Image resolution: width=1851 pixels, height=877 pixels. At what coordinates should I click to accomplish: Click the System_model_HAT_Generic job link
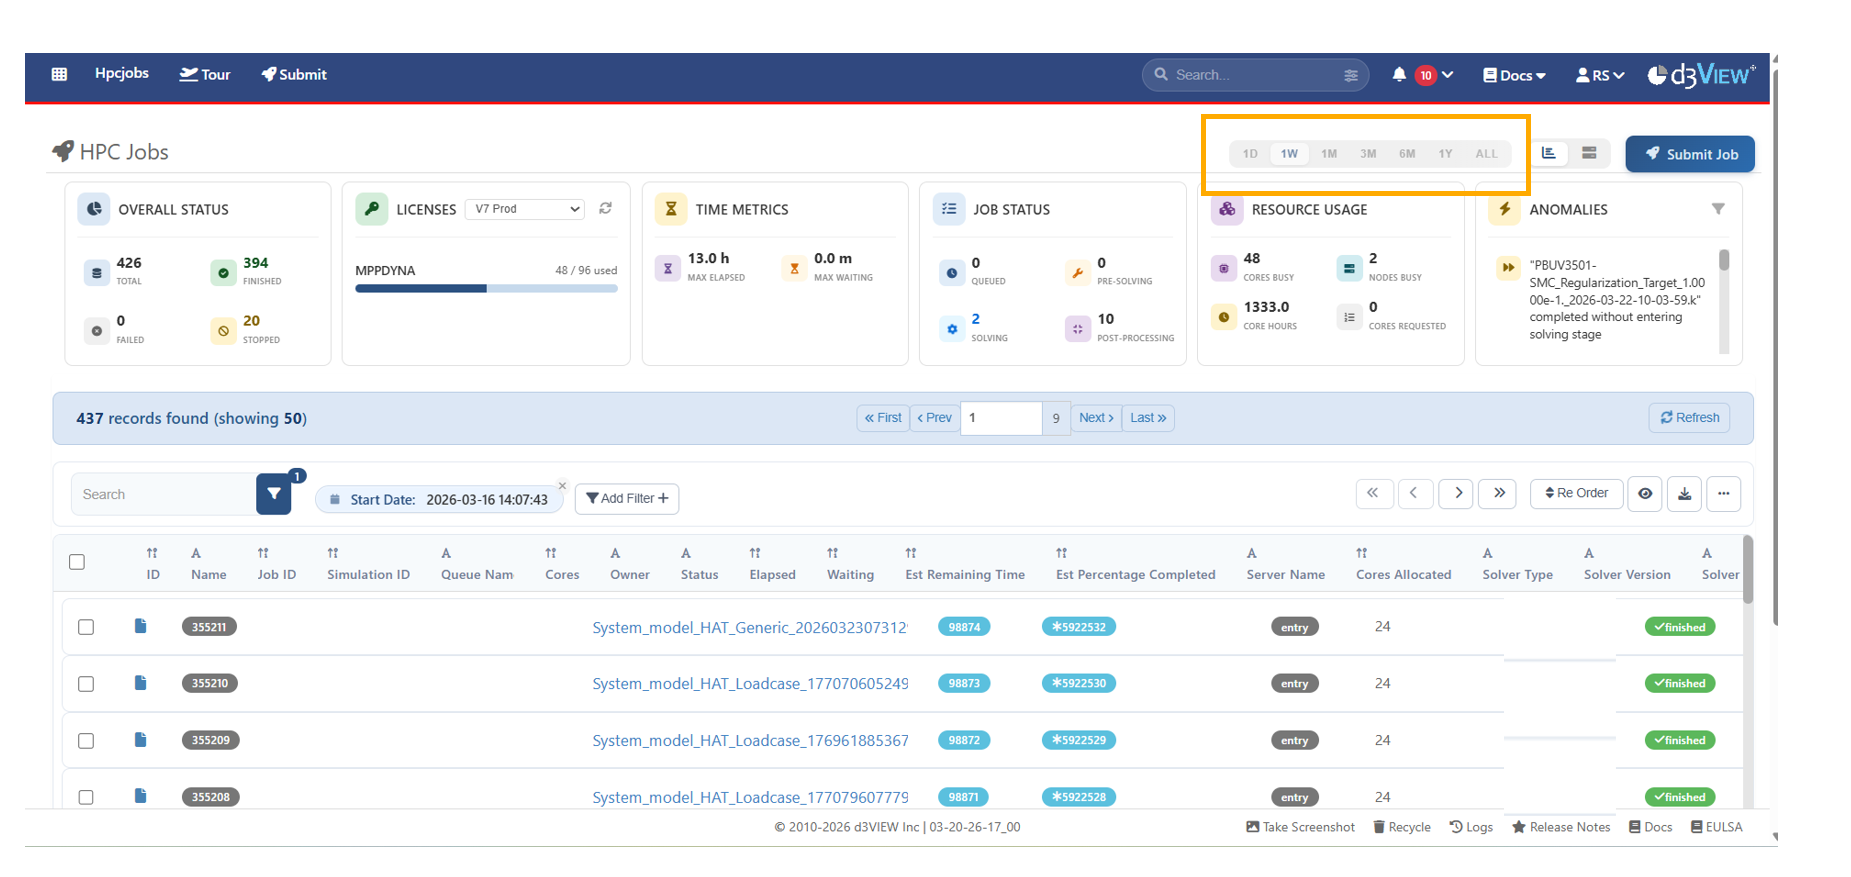(x=750, y=628)
